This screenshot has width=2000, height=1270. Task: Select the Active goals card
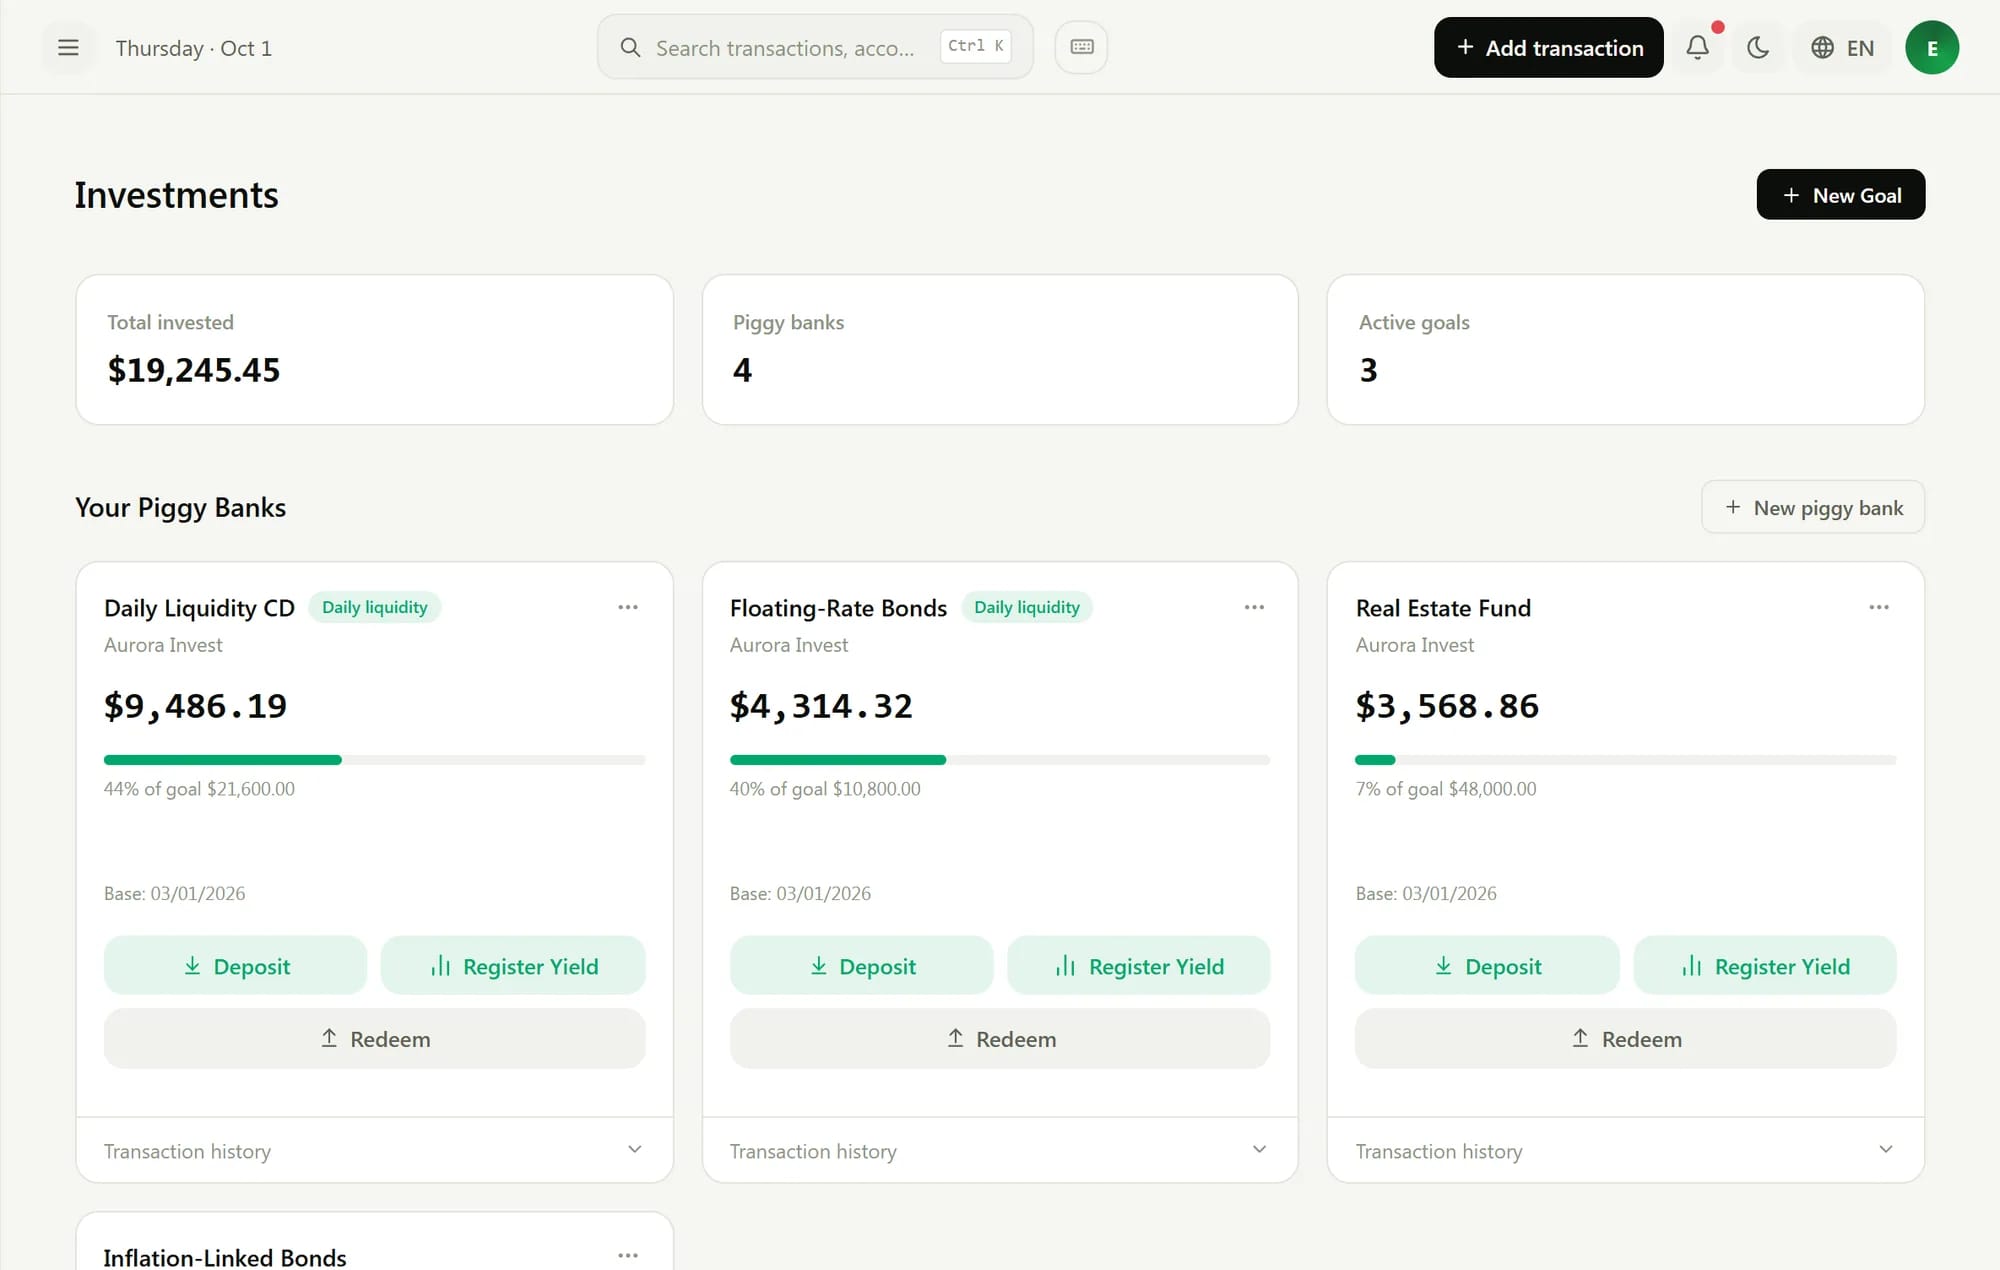(1625, 350)
